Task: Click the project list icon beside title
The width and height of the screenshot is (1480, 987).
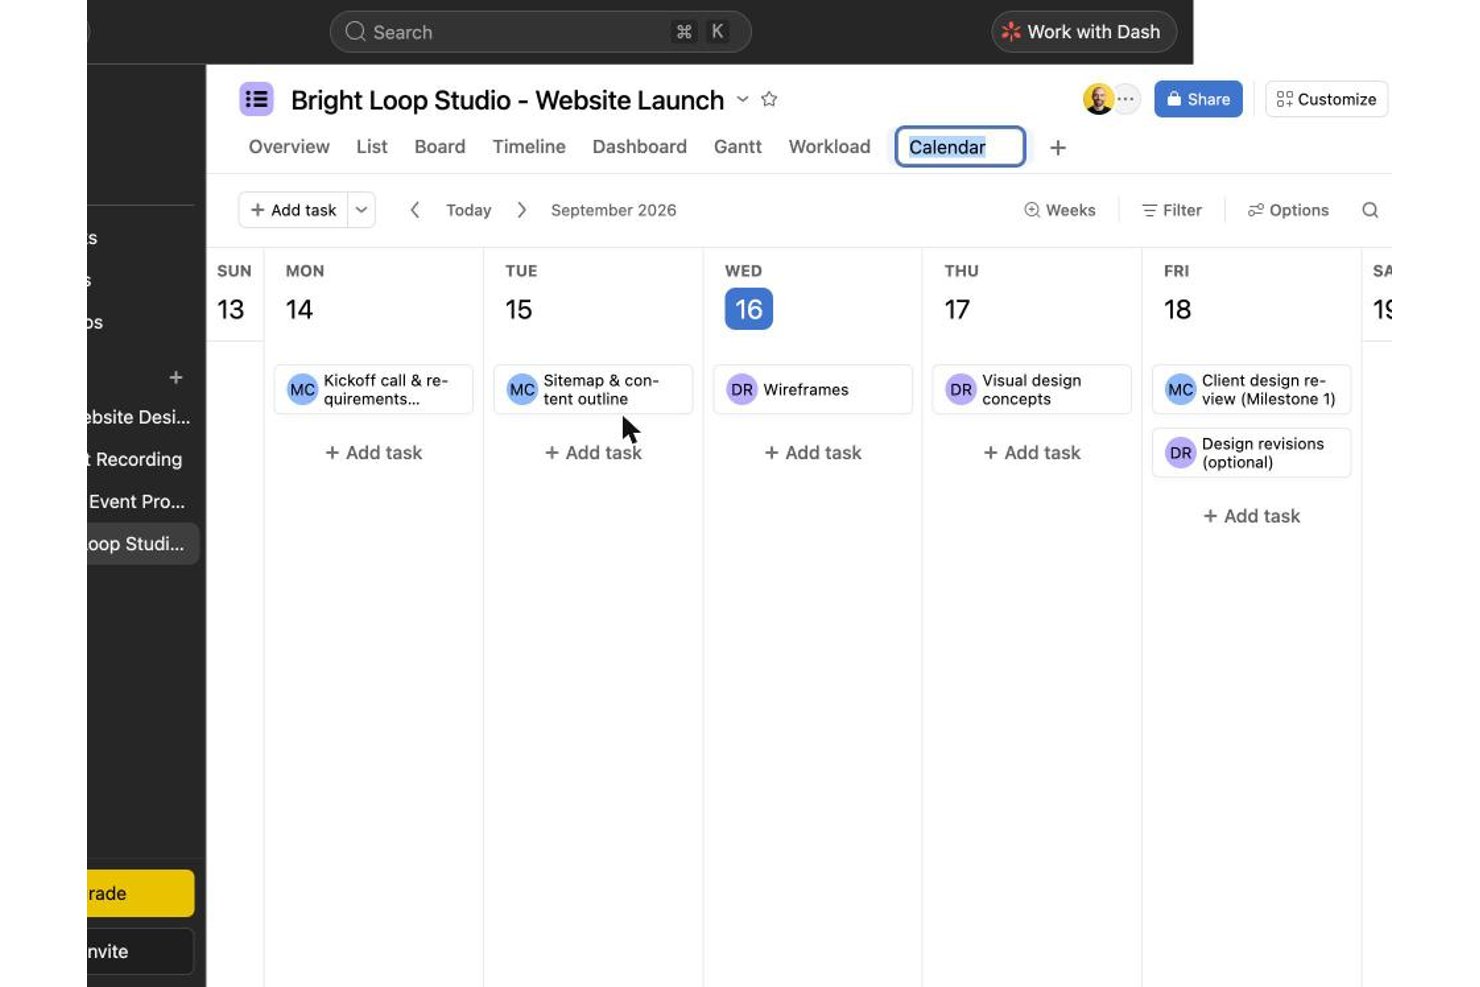Action: (257, 99)
